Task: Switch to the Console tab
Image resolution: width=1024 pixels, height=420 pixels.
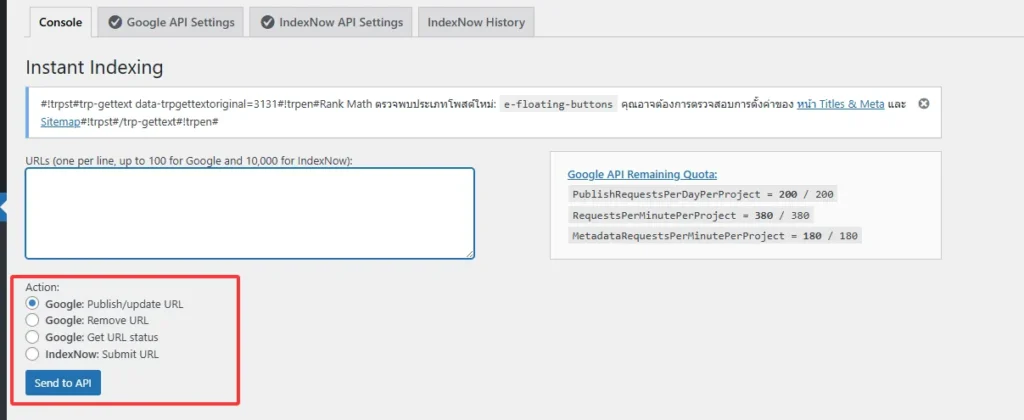Action: (59, 22)
